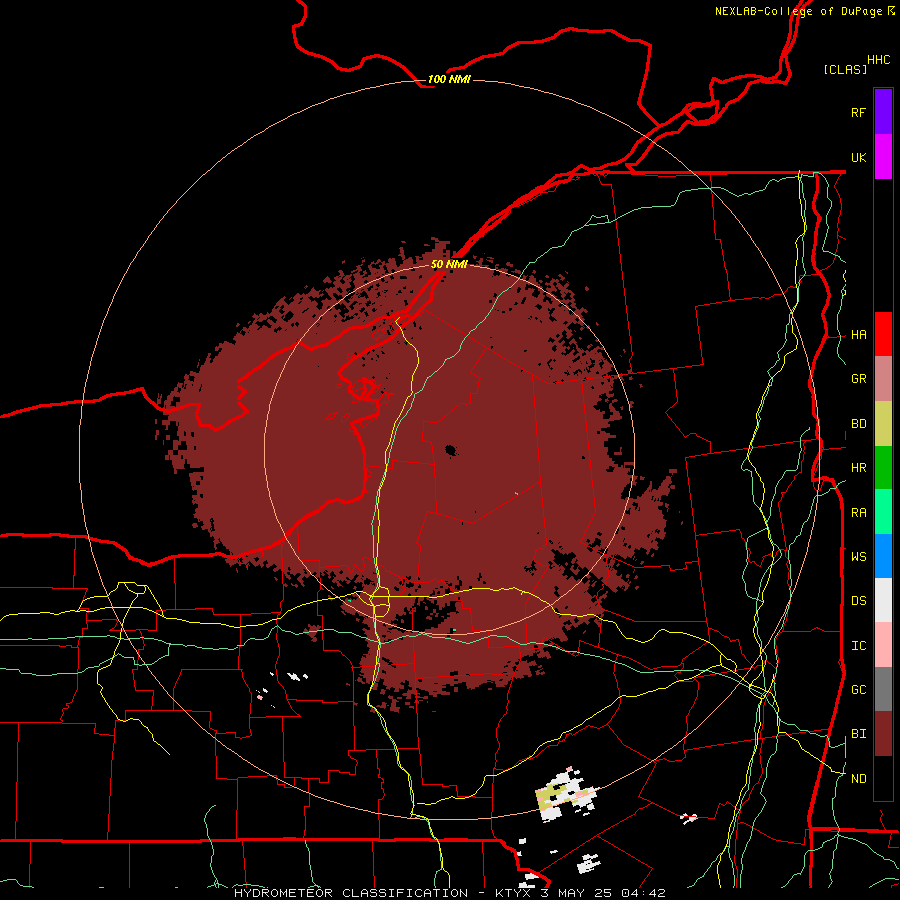900x900 pixels.
Task: Click the [CLAS] unit label
Action: click(845, 69)
